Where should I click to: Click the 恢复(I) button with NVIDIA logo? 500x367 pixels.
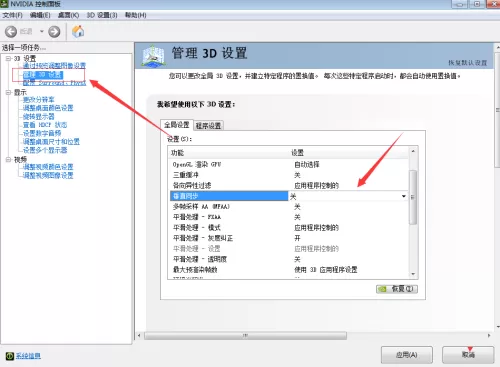(397, 289)
